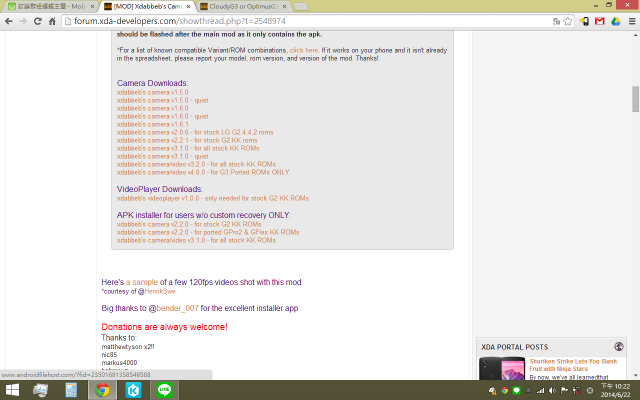
Task: Open the Windows Start button
Action: coord(12,390)
